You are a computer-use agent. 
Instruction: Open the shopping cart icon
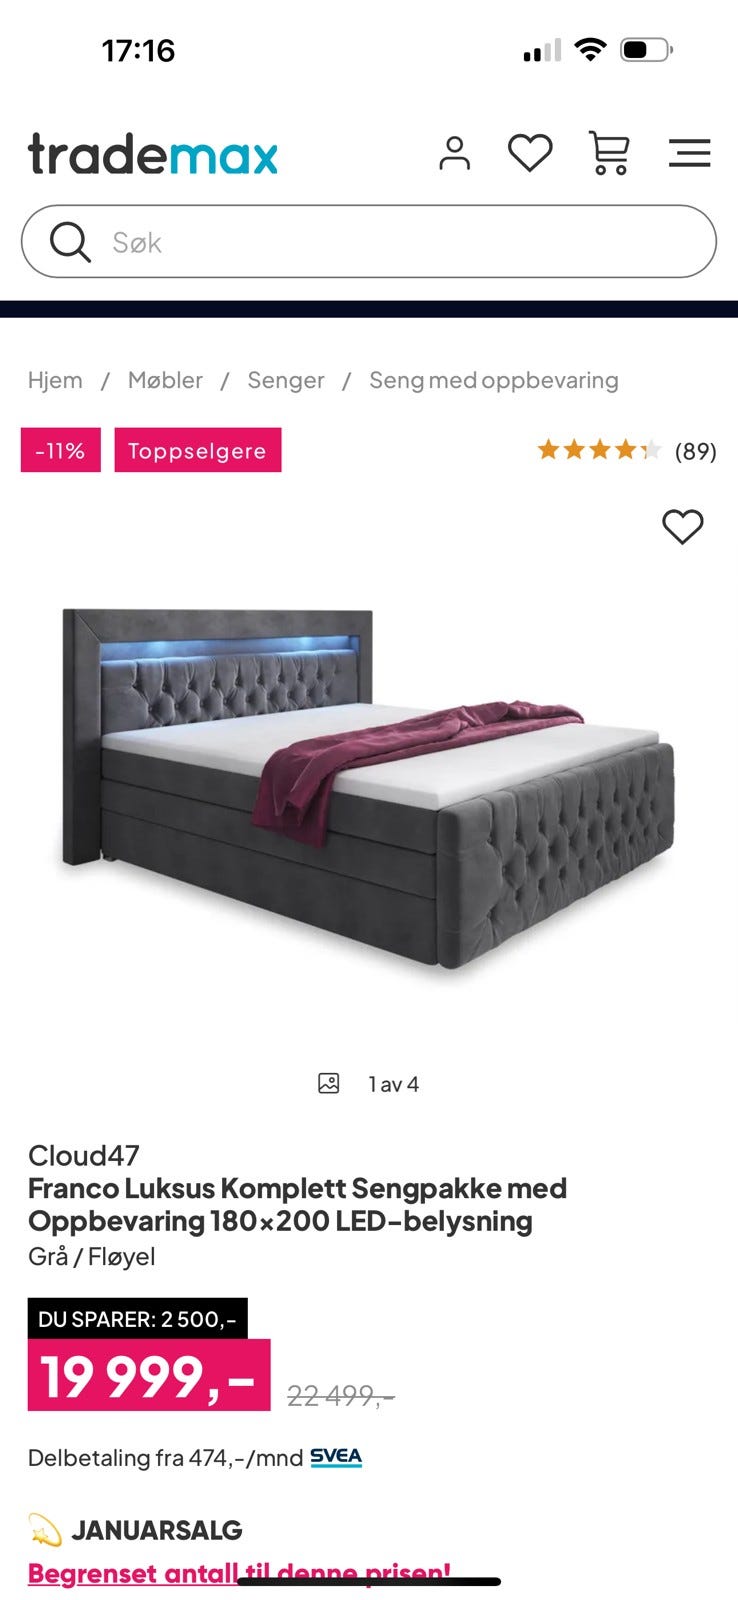point(609,153)
